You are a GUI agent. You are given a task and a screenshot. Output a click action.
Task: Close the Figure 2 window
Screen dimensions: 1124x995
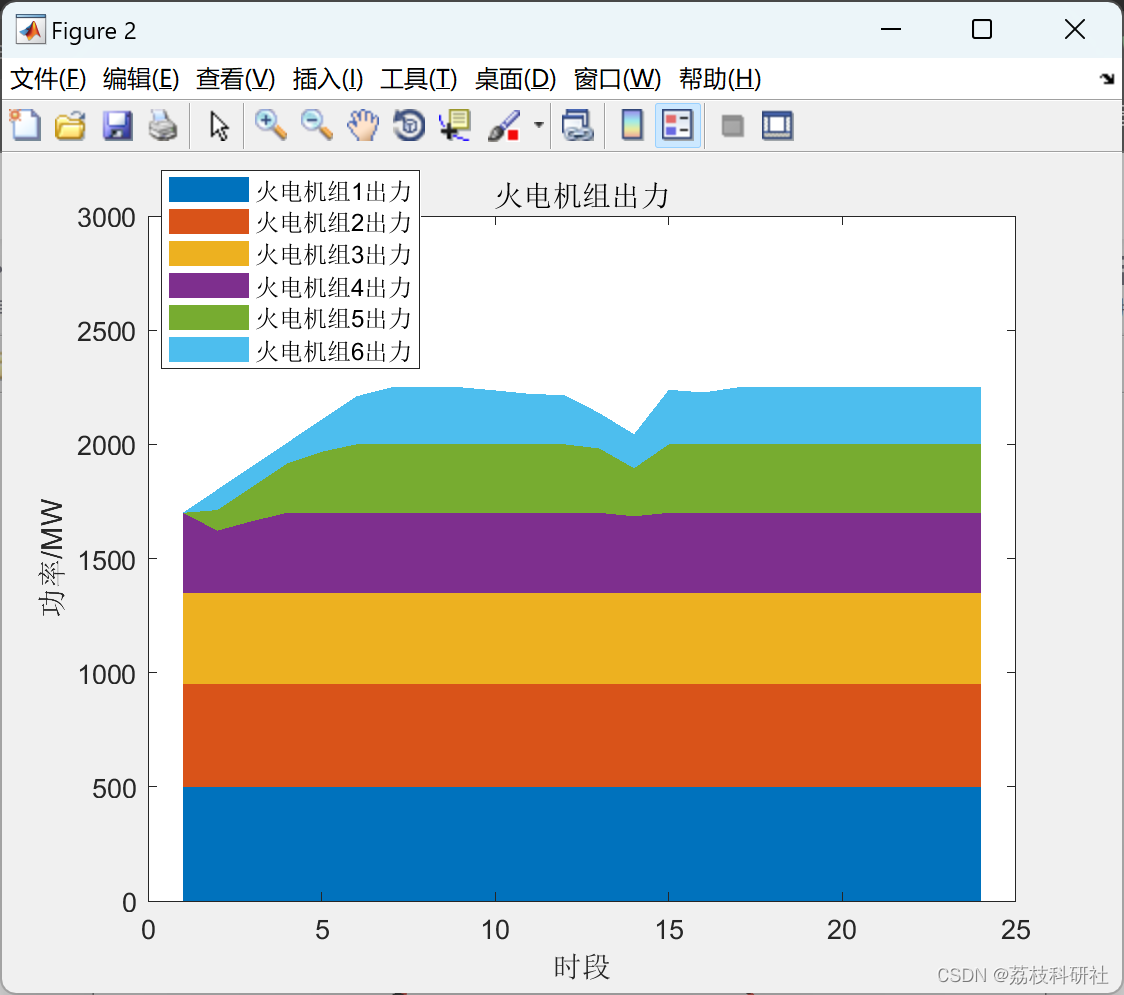pyautogui.click(x=1075, y=29)
